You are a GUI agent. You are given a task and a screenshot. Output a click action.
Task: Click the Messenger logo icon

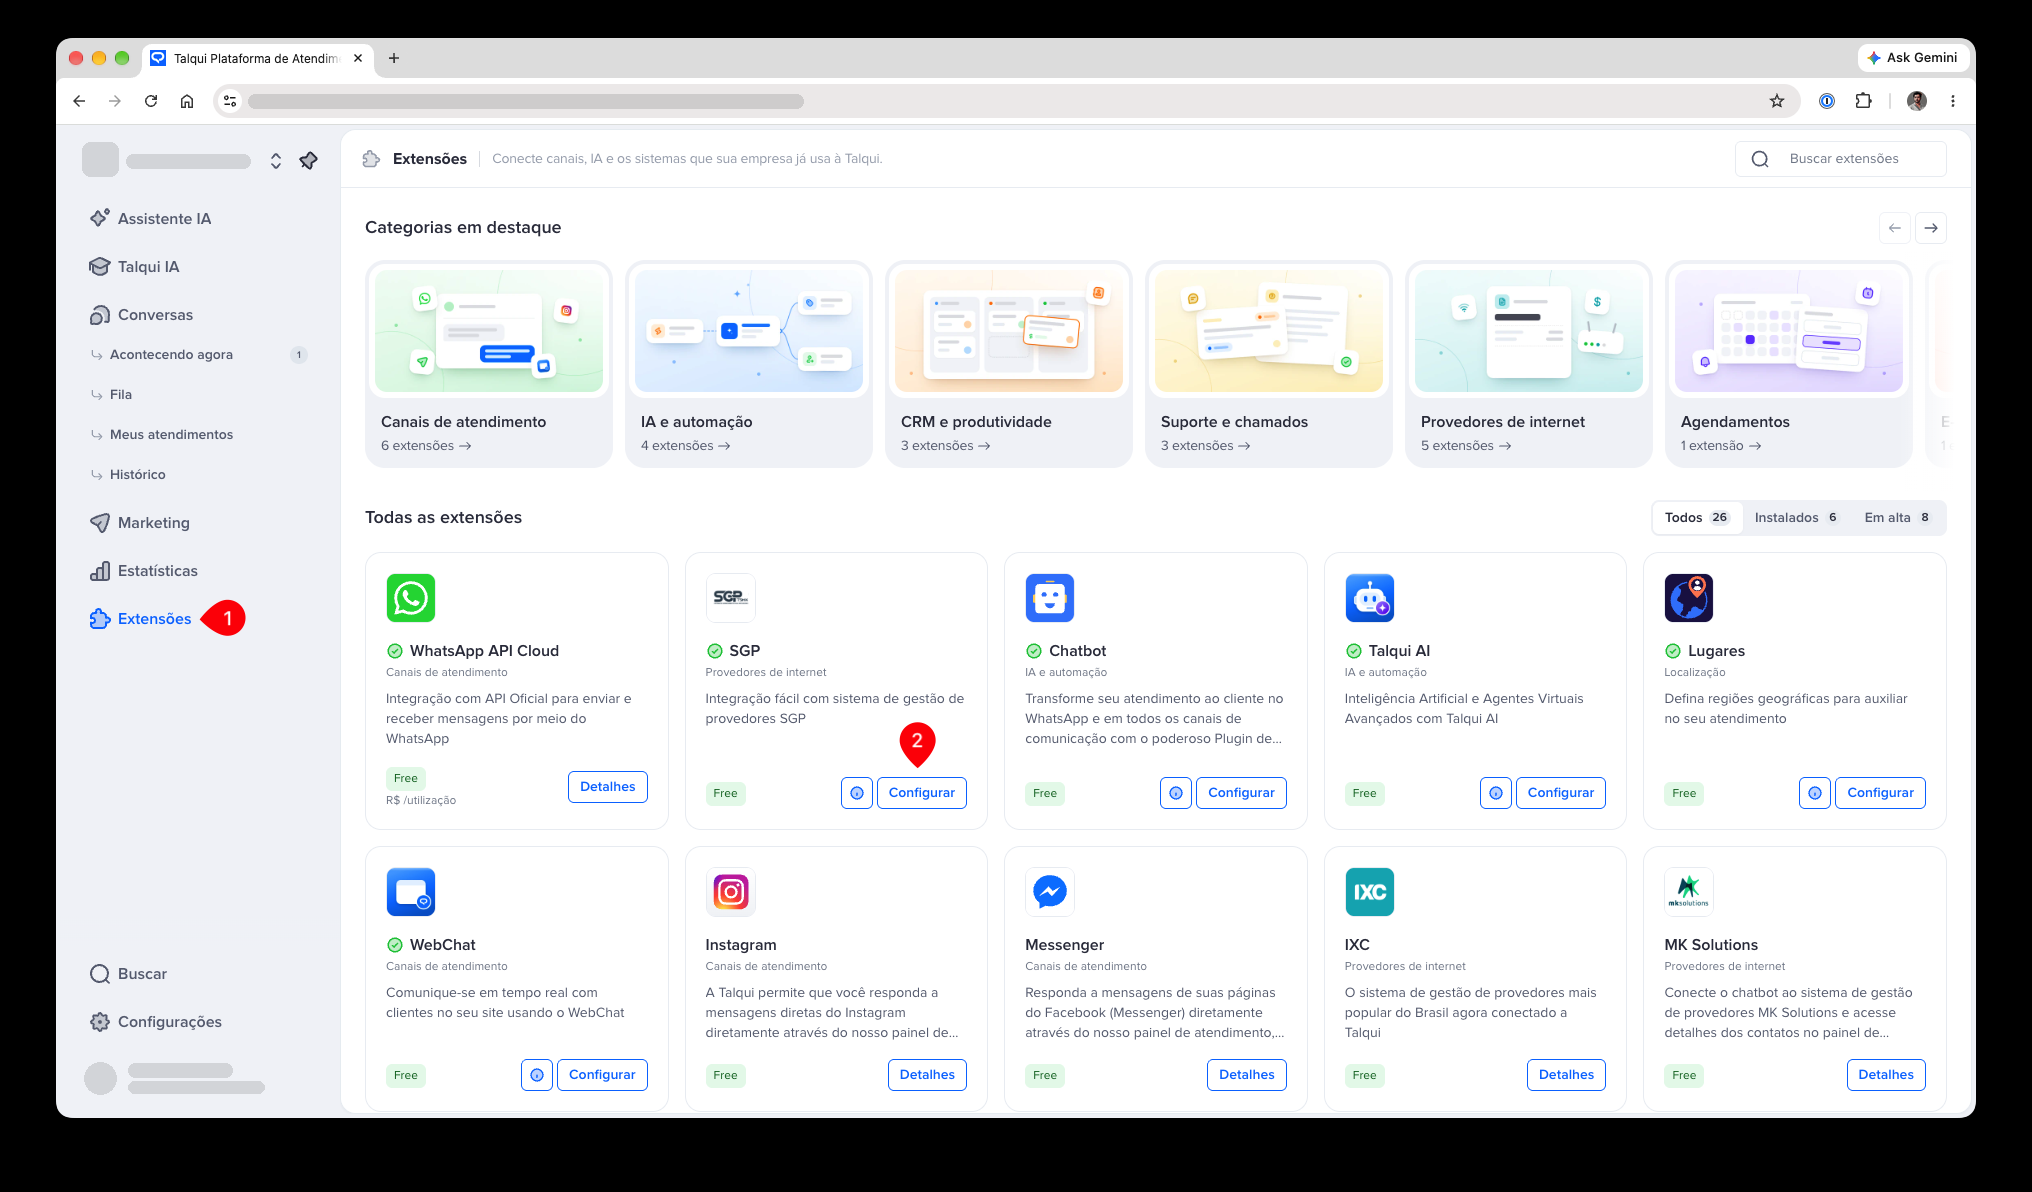1050,892
